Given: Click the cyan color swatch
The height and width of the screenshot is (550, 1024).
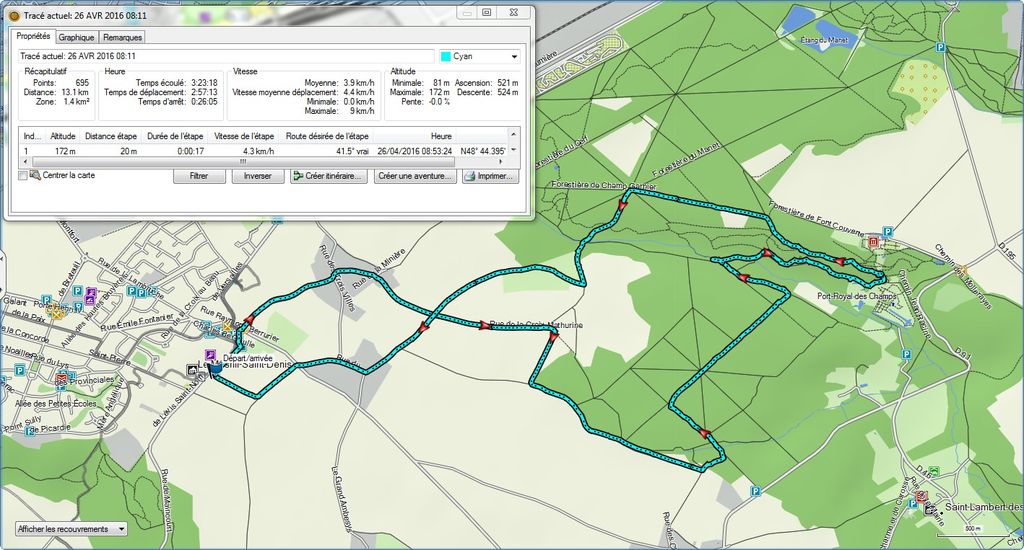Looking at the screenshot, I should [x=446, y=57].
